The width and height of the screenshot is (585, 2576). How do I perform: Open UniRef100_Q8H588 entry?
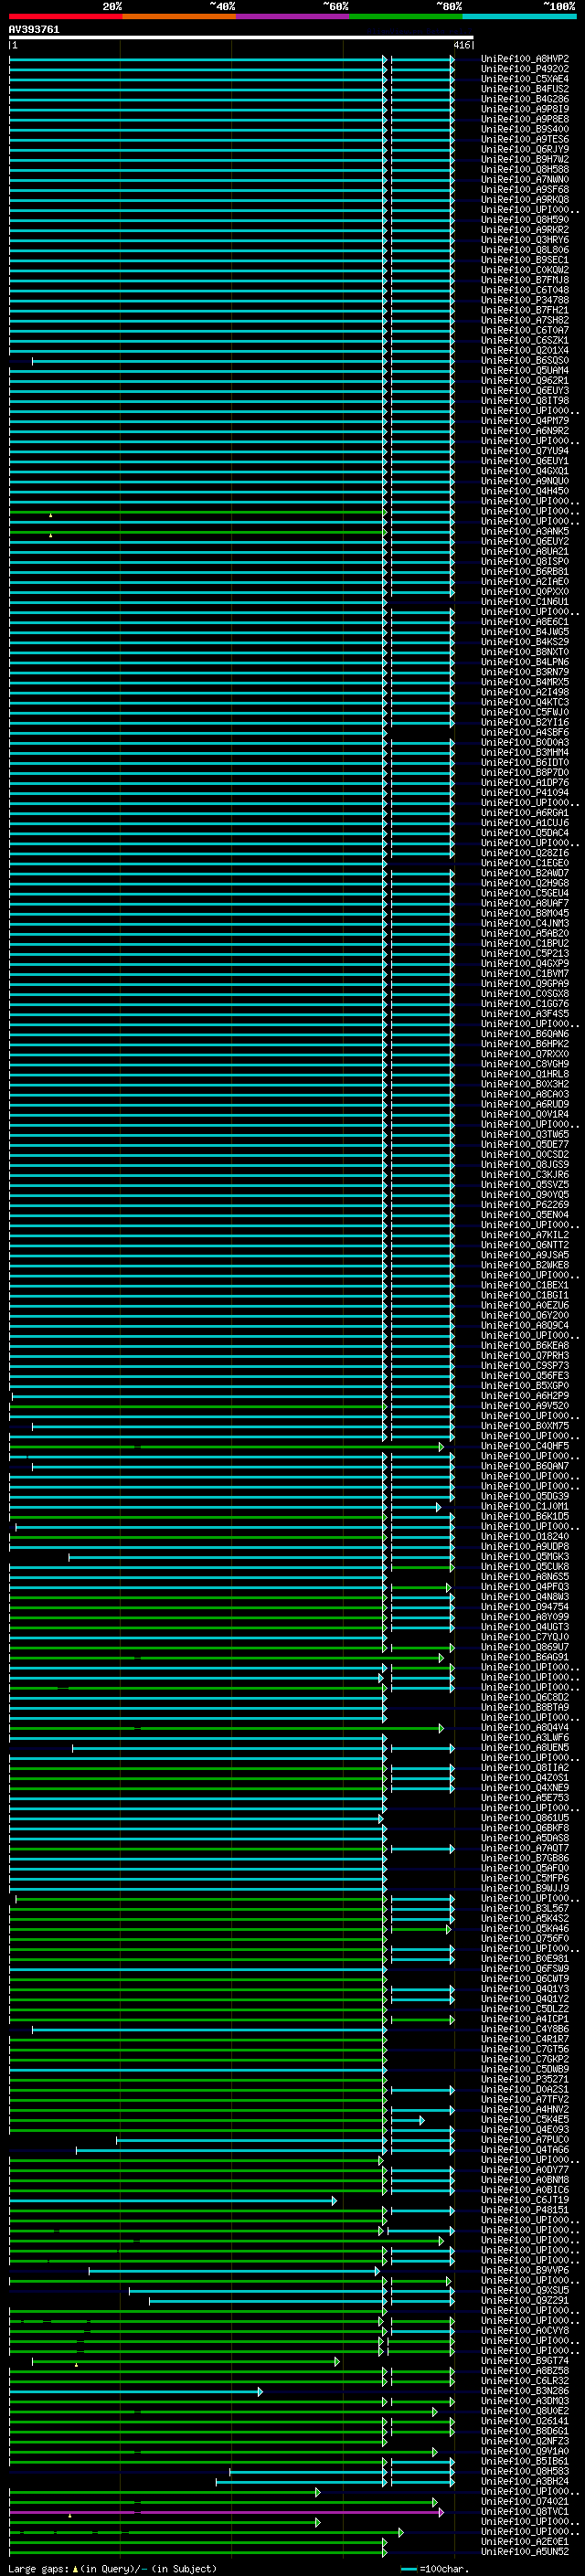(x=524, y=169)
